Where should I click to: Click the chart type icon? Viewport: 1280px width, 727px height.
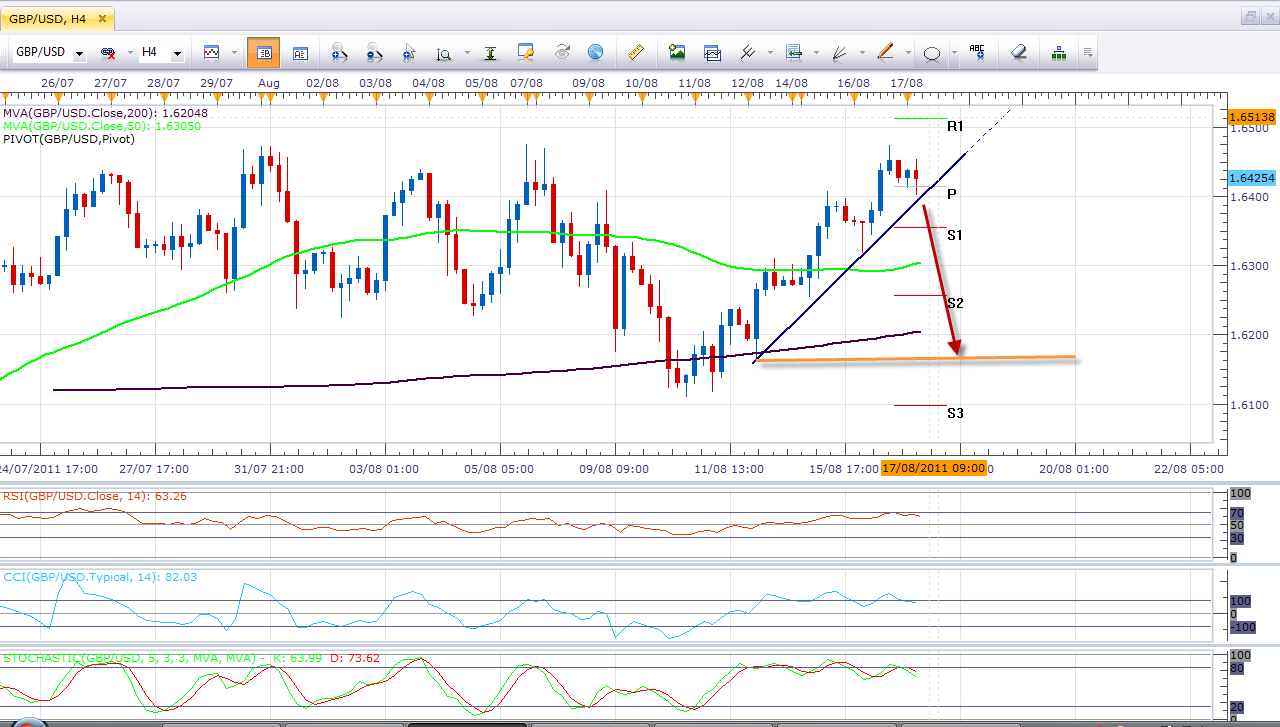point(211,52)
